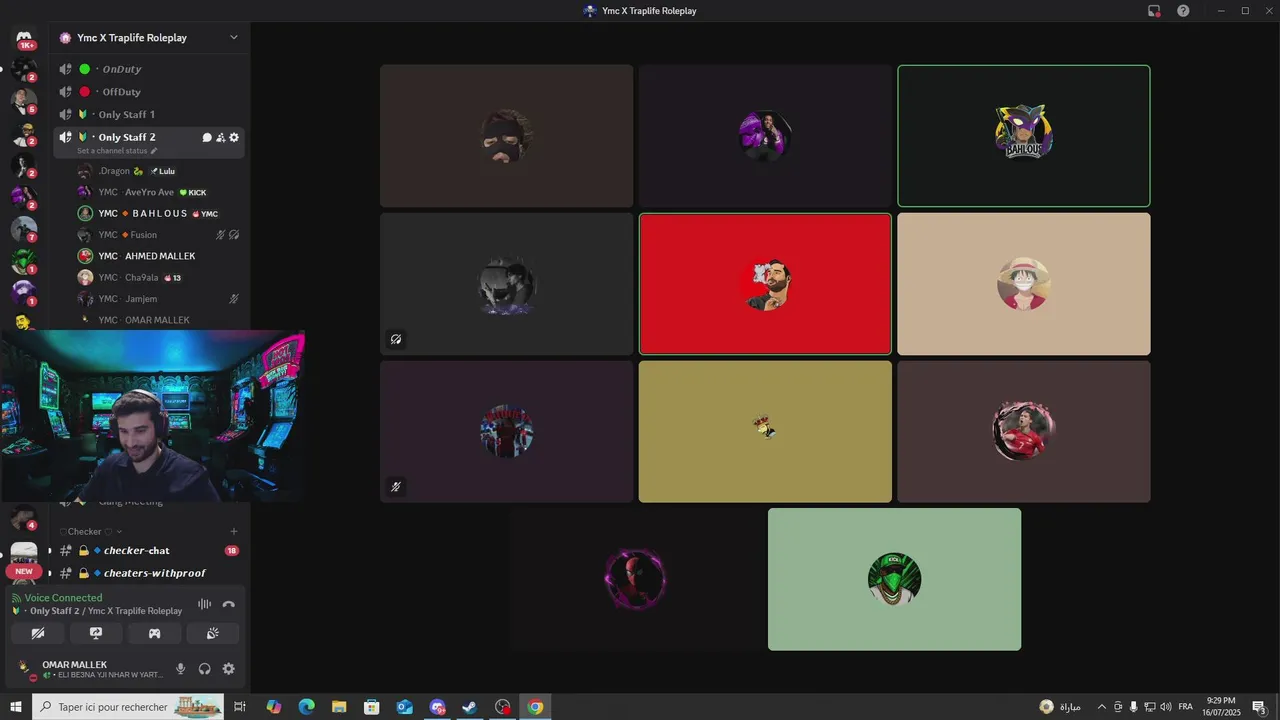The height and width of the screenshot is (720, 1280).
Task: Start an activity with gamepad icon
Action: 155,633
